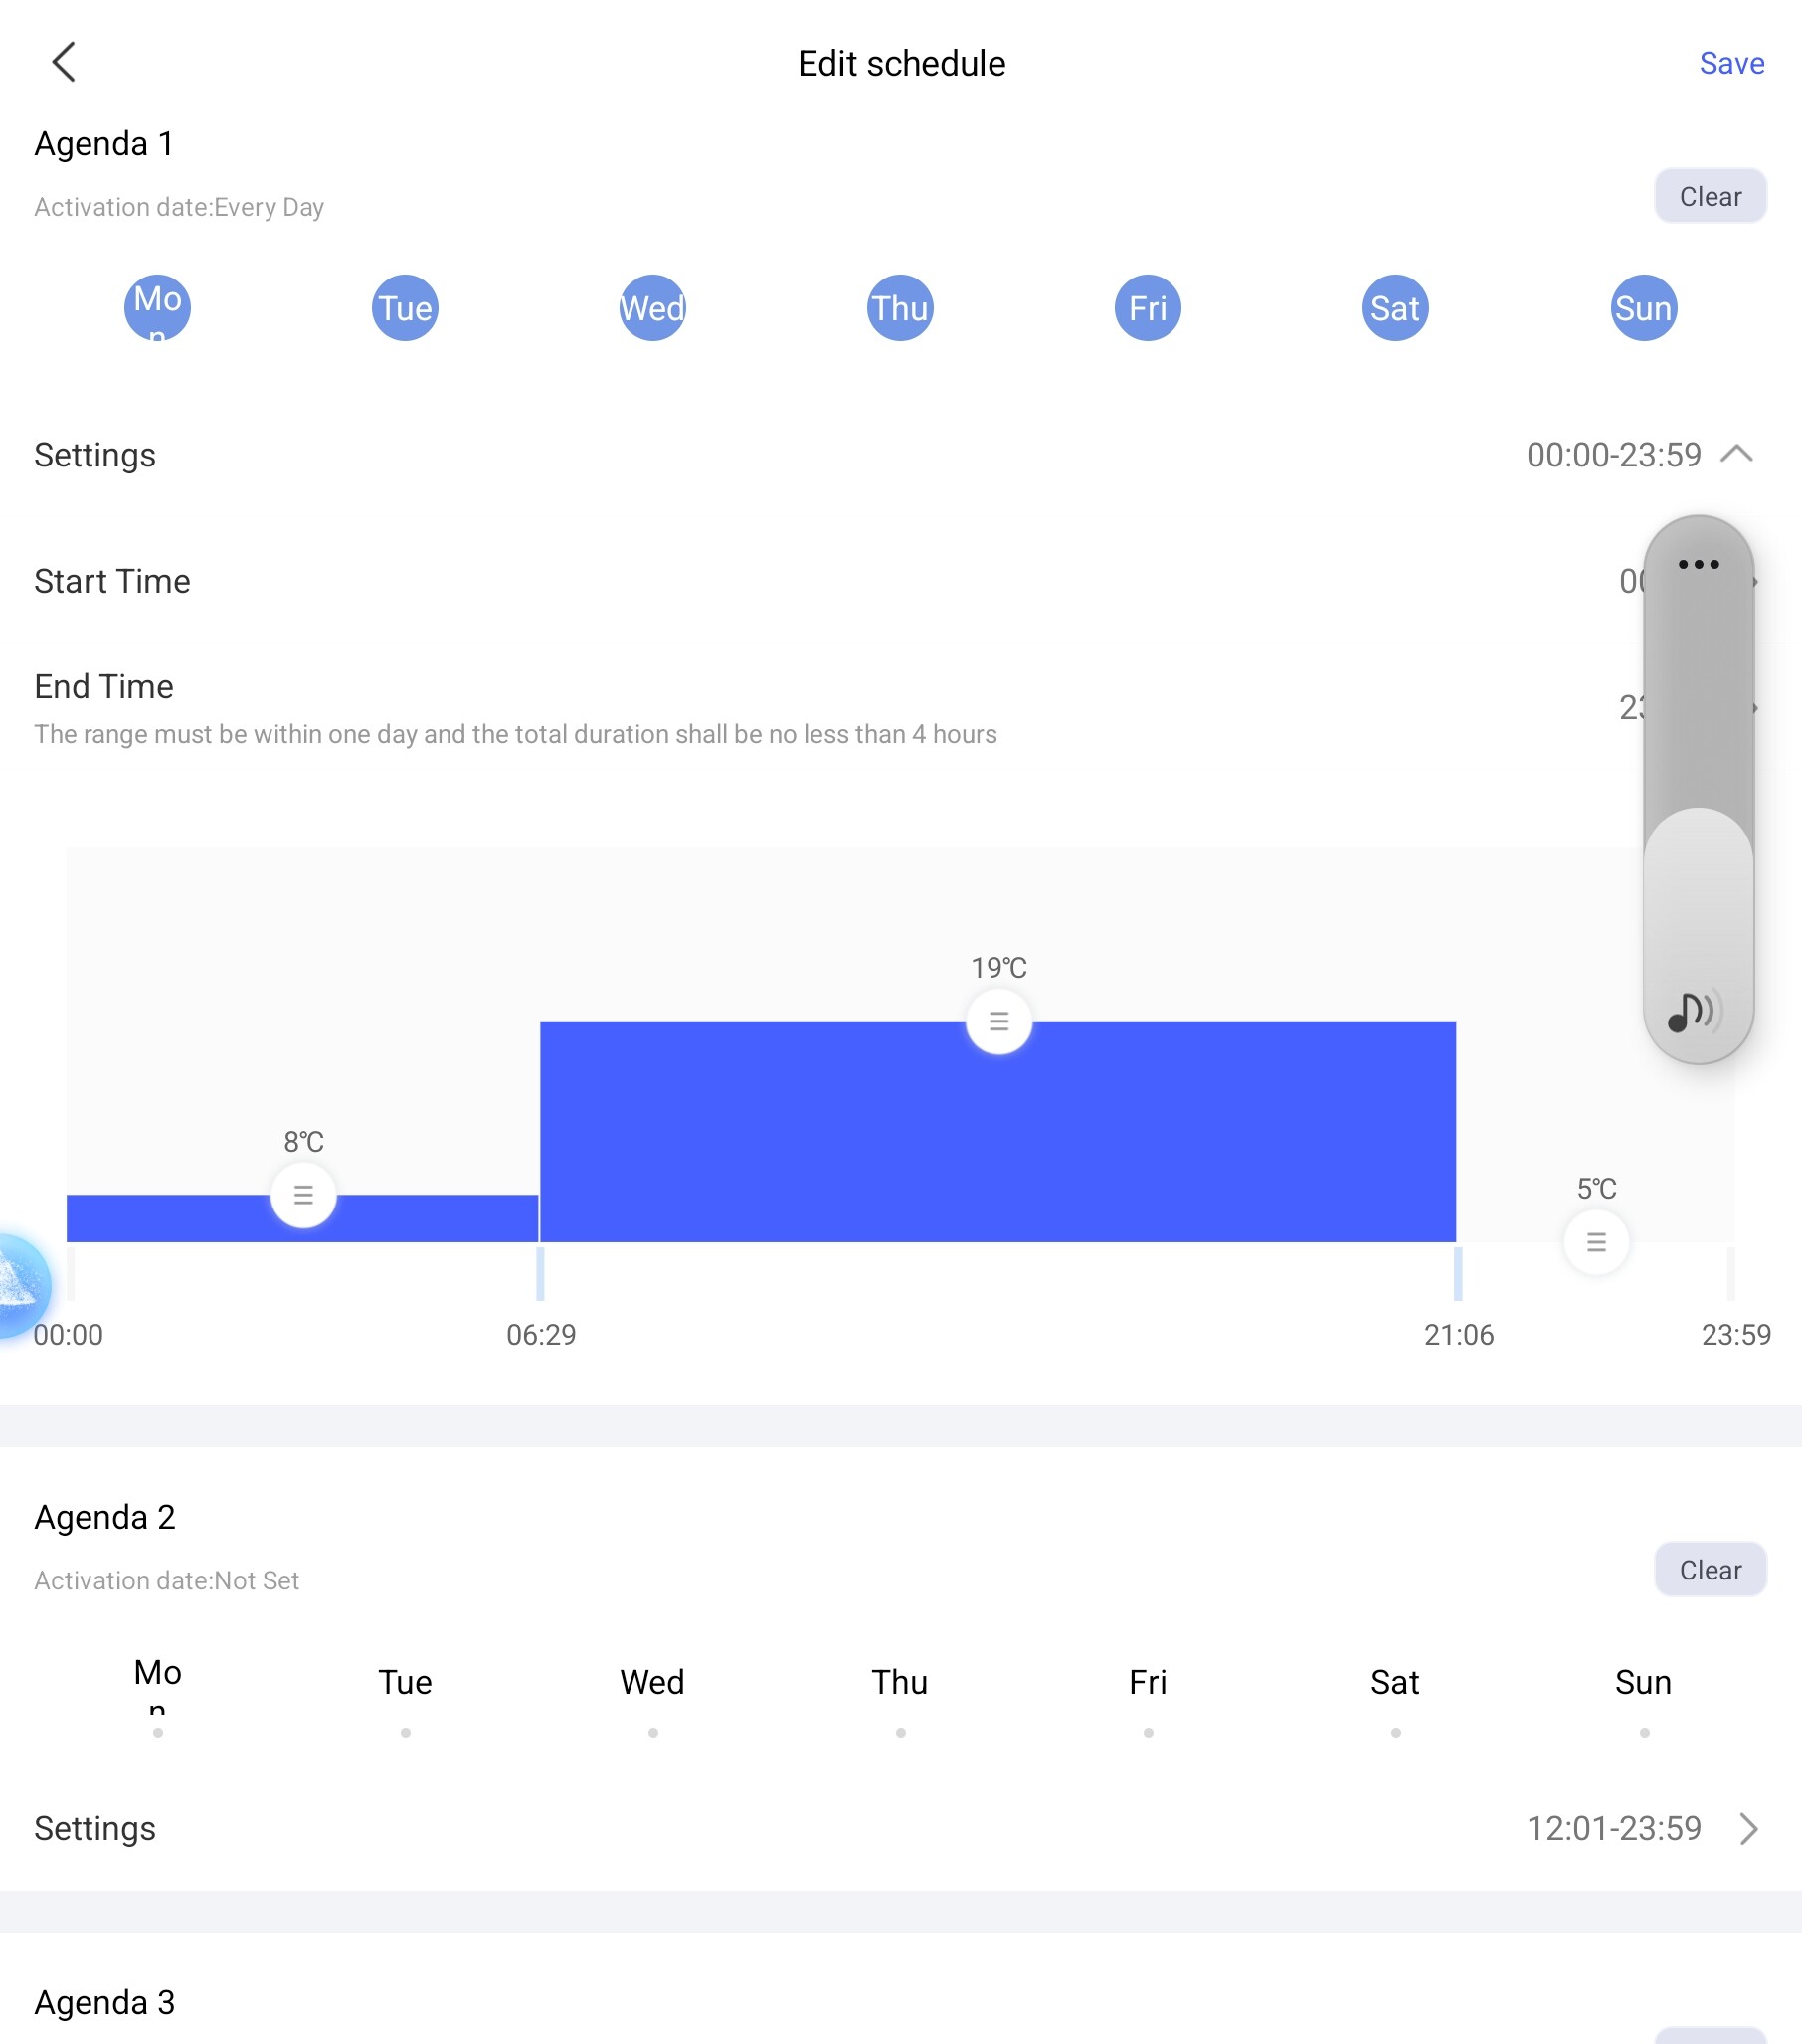Tap the 06:29 timeline divider marker
Viewport: 1802px width, 2044px height.
tap(540, 1273)
